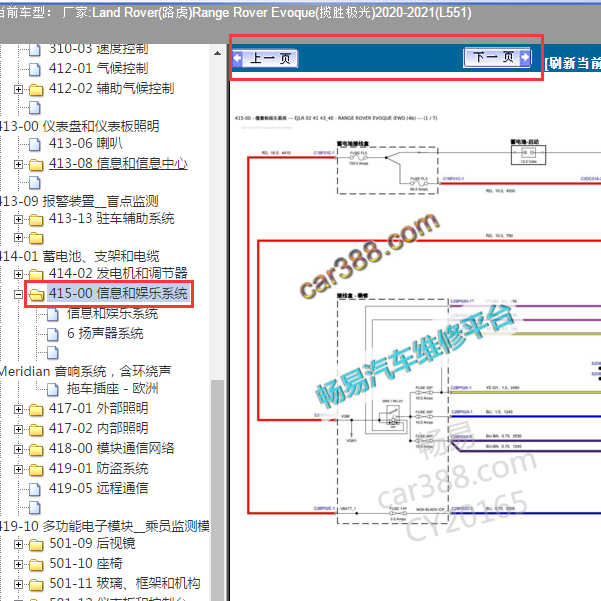The width and height of the screenshot is (601, 601).
Task: Click 417-01 外部照明 folder icon
Action: 36,410
